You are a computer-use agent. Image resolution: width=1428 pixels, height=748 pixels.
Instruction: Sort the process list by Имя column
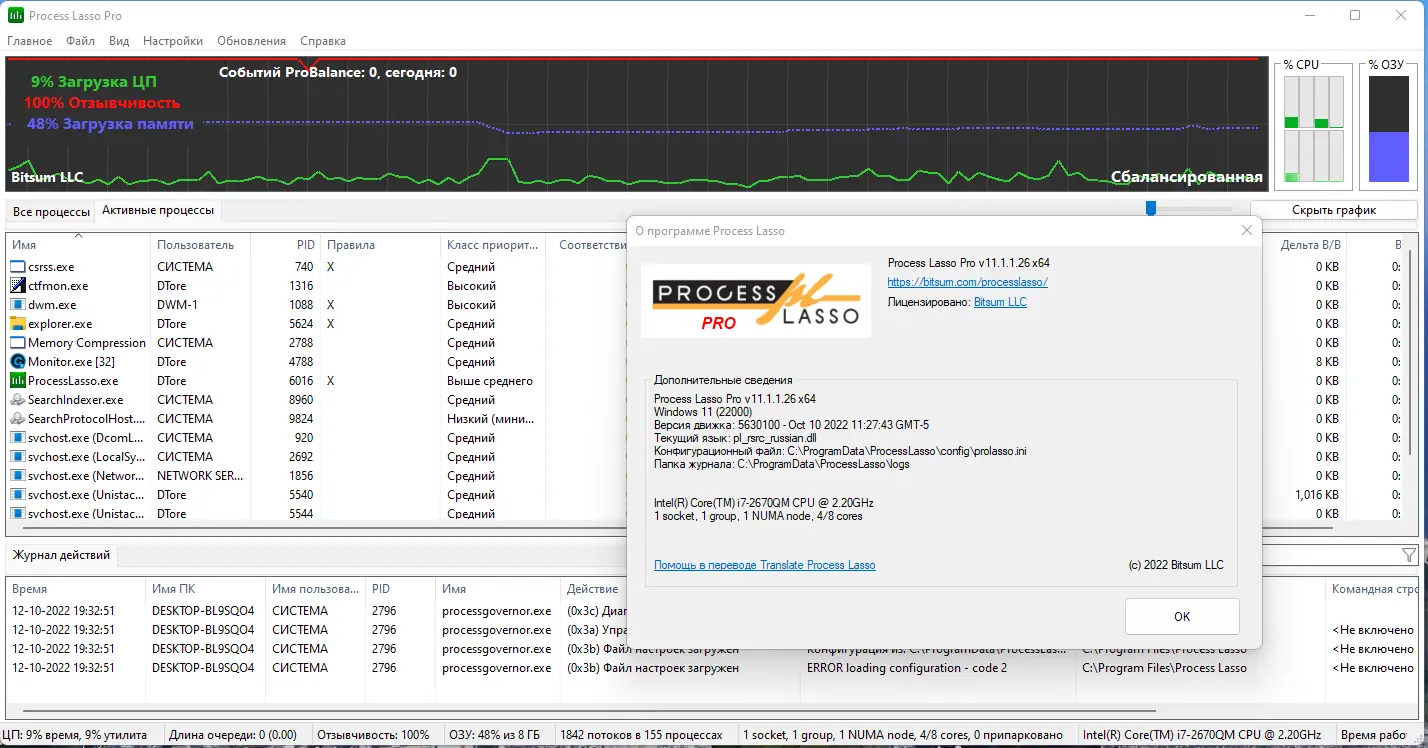coord(78,245)
